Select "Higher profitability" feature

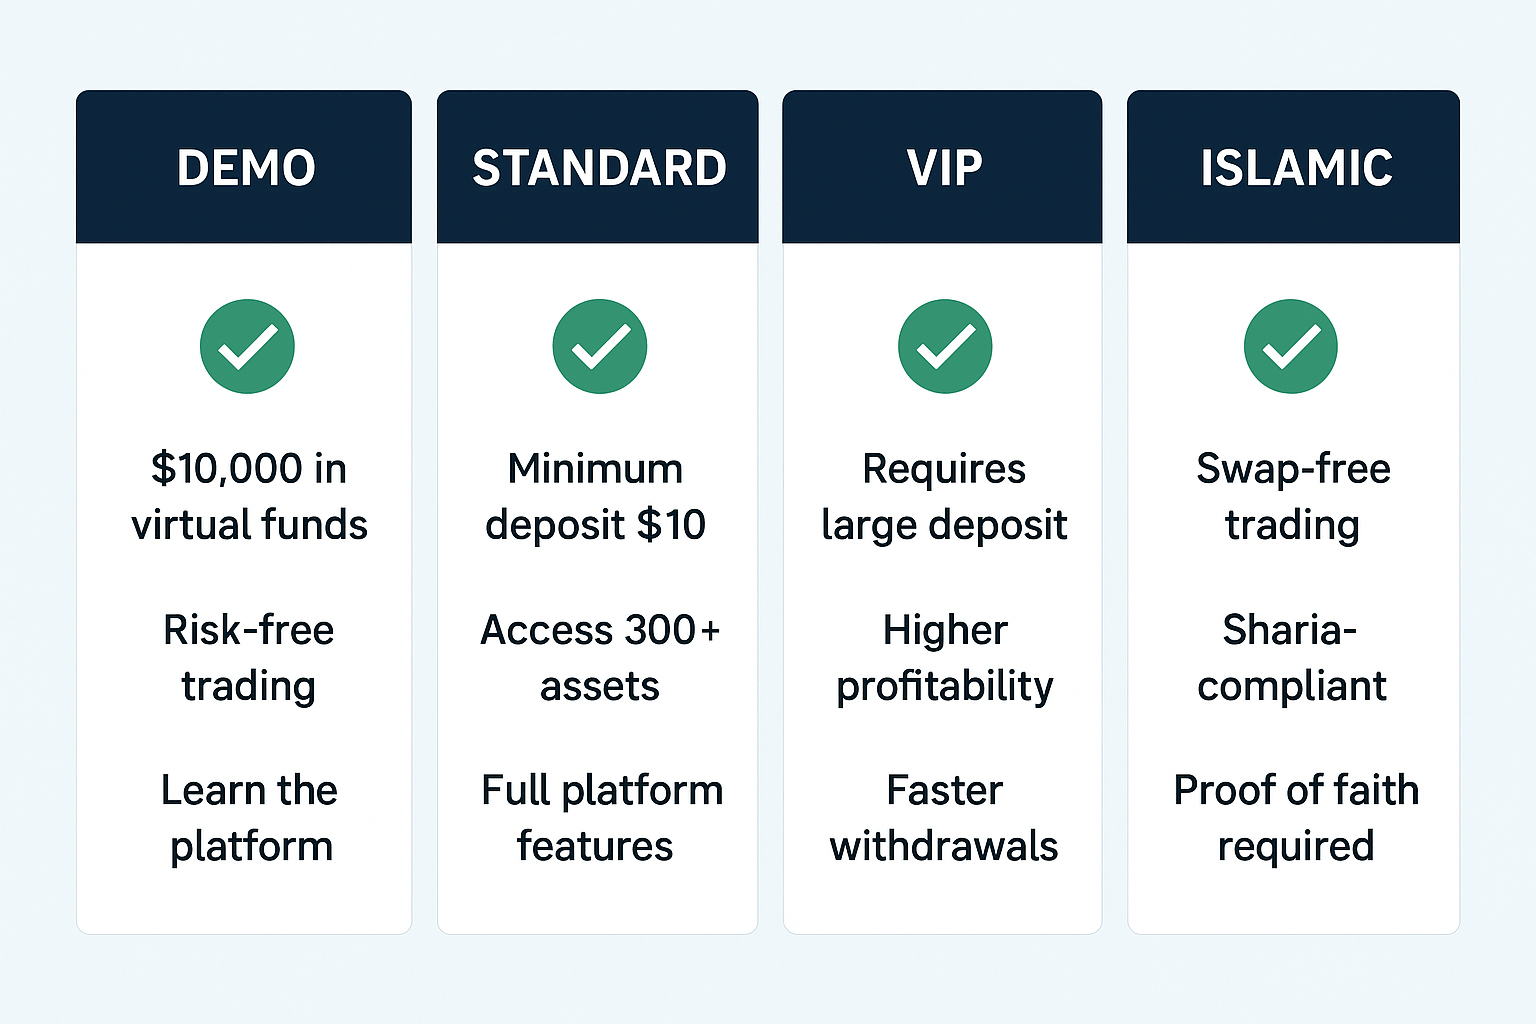(x=944, y=657)
